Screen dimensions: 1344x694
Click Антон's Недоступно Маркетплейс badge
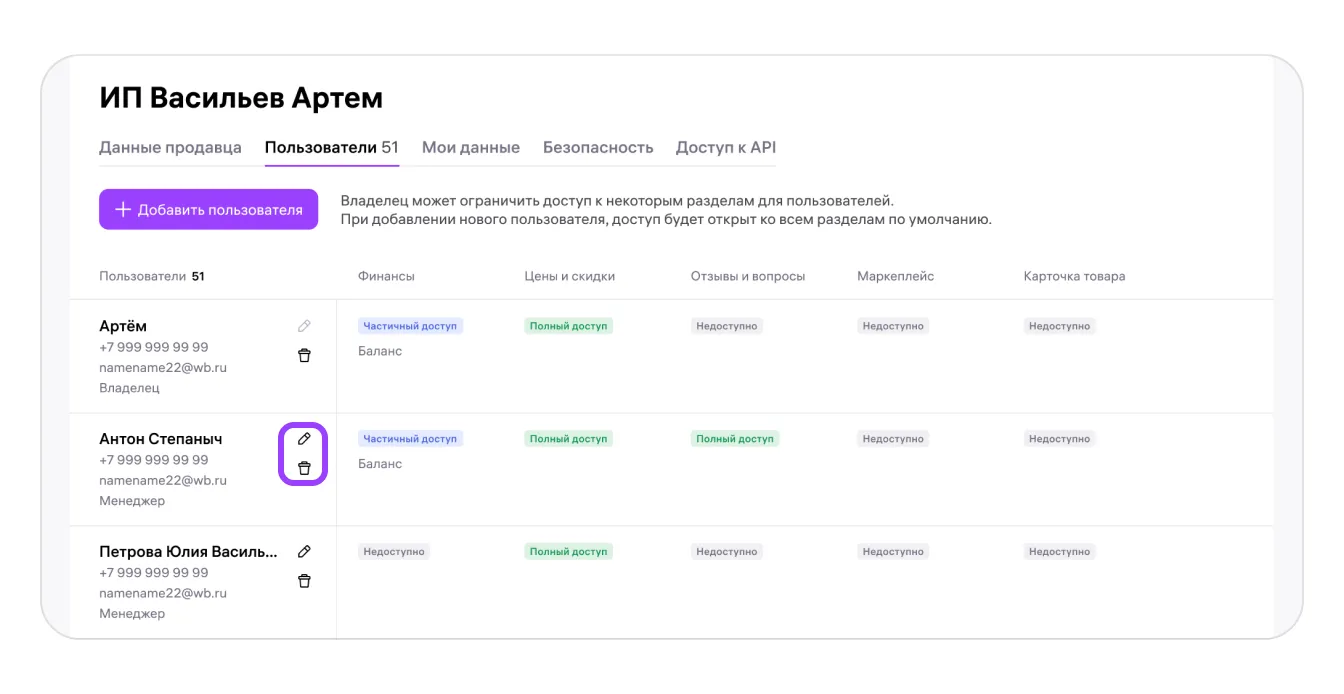[893, 439]
